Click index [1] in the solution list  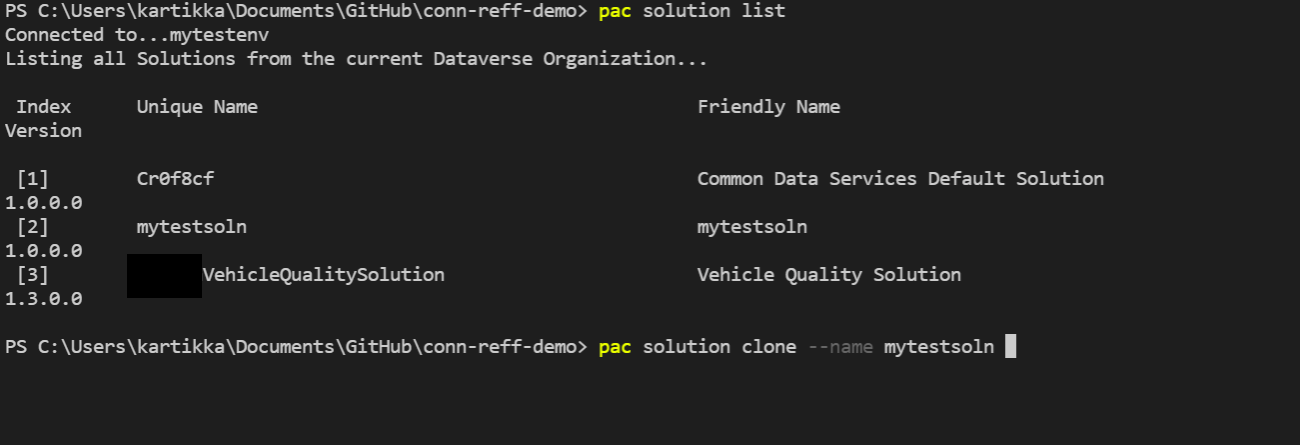(x=33, y=179)
